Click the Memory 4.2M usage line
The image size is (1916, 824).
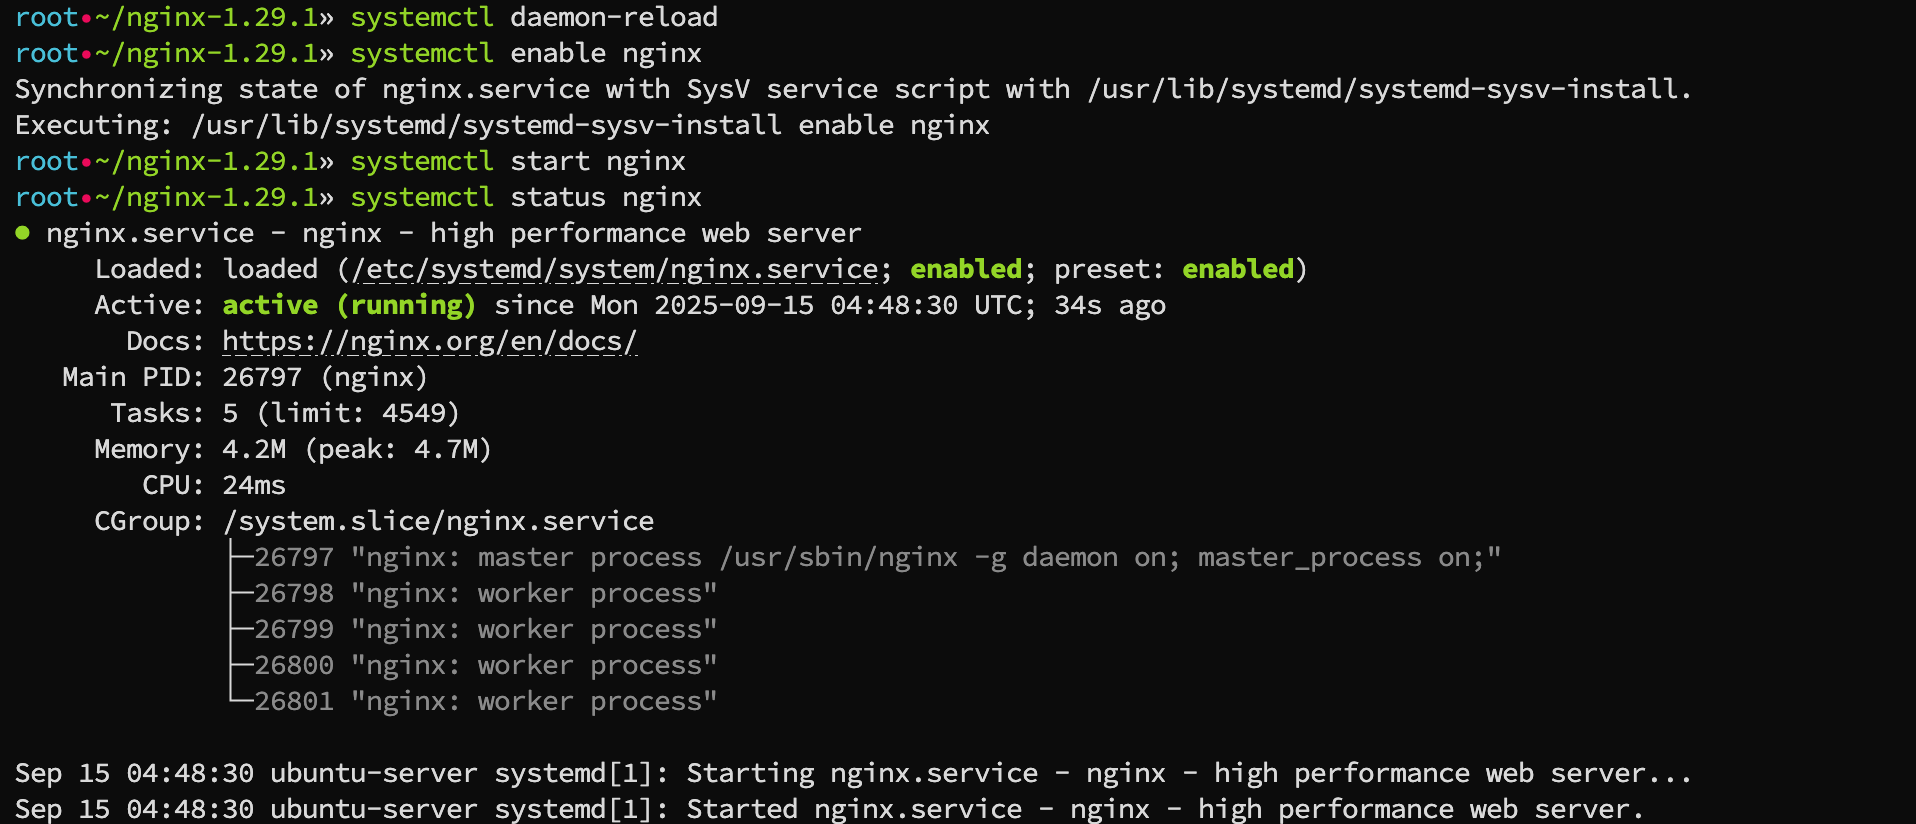(x=293, y=449)
